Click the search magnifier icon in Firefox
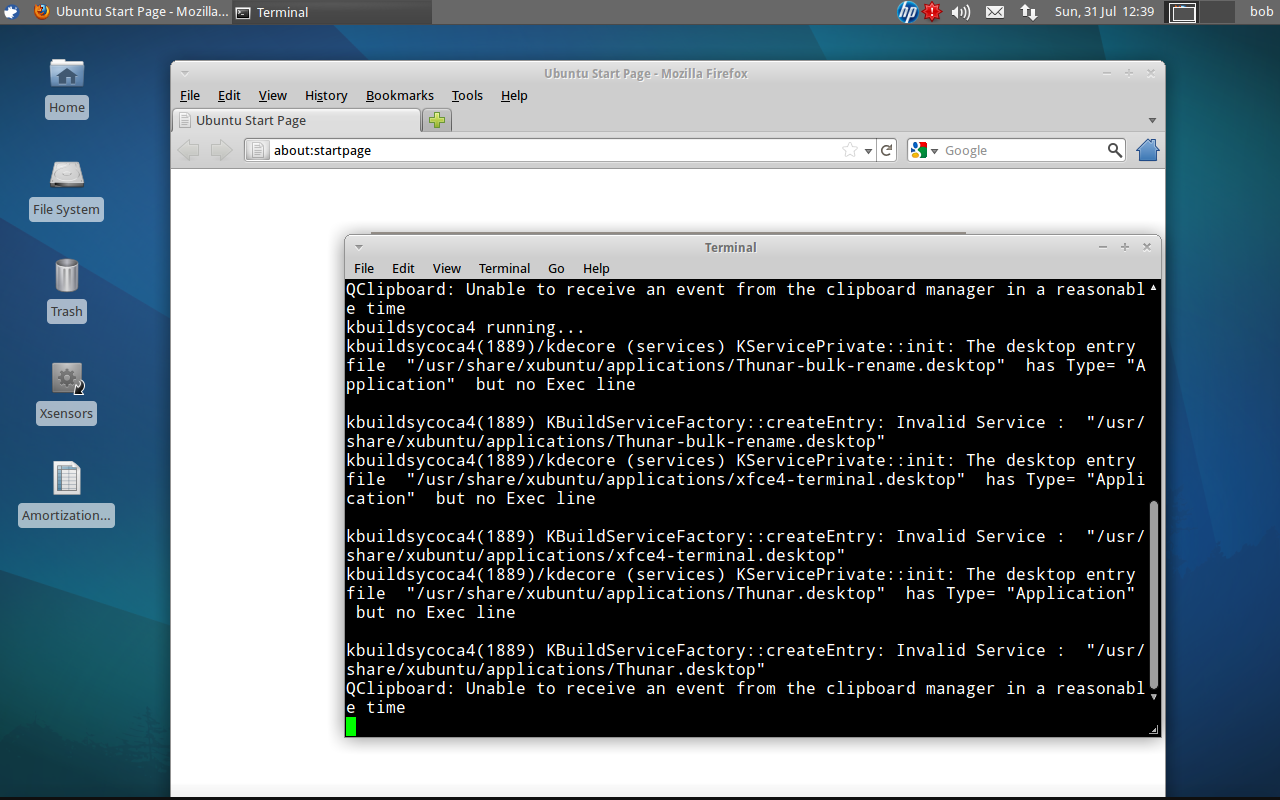This screenshot has width=1280, height=800. [x=1115, y=150]
